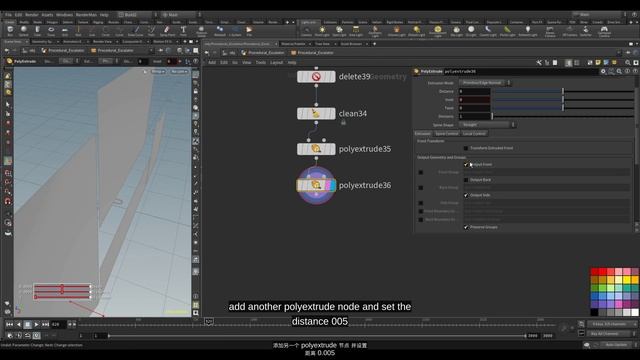The height and width of the screenshot is (360, 640).
Task: Select the Spray Paint shelf tool
Action: point(167,31)
